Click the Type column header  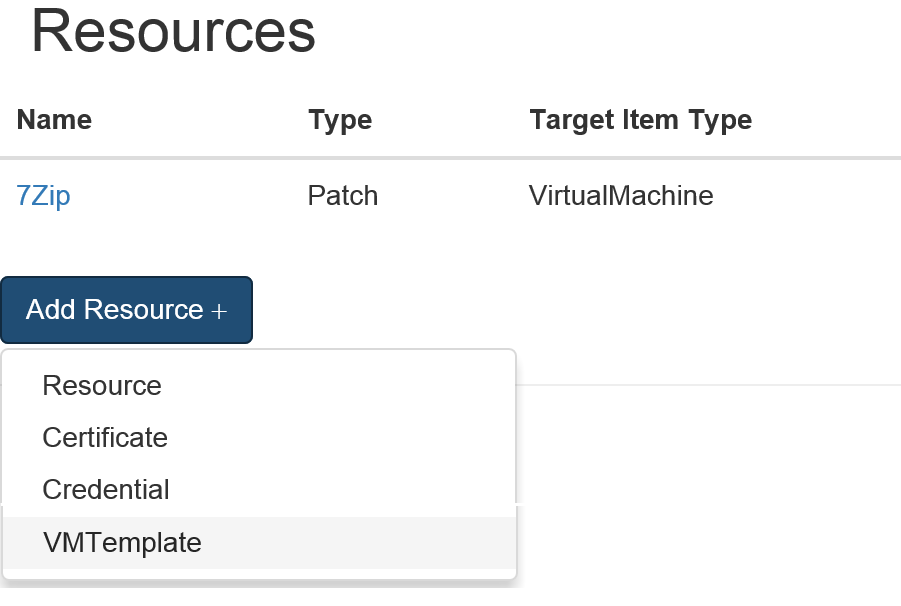click(x=340, y=120)
